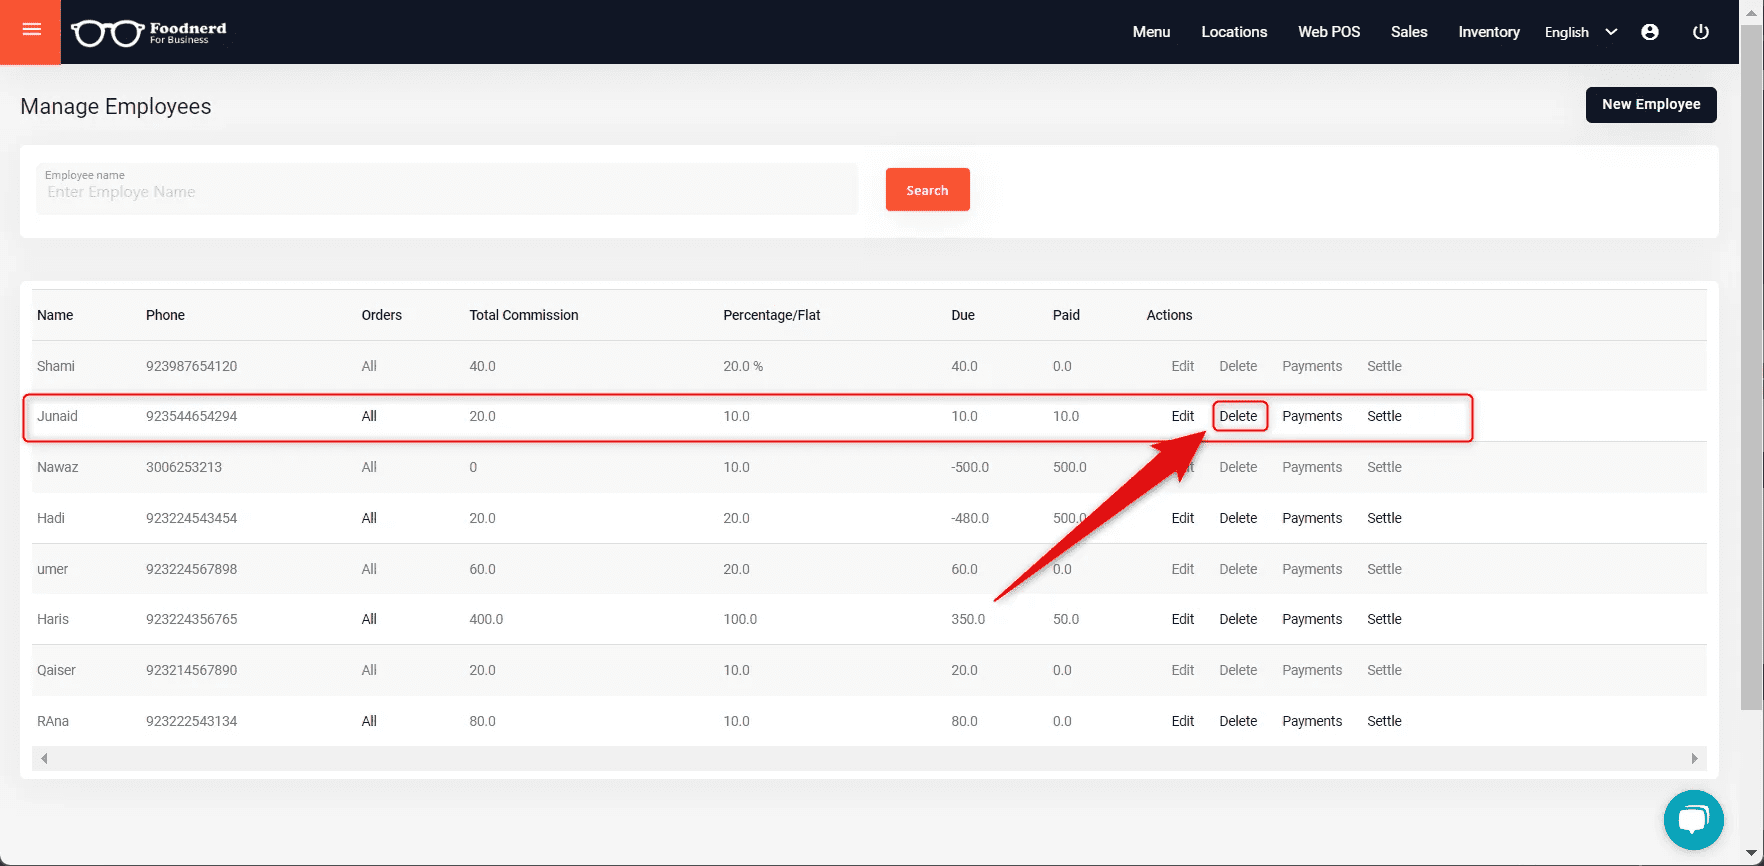Click the page vertical scrollbar thumb
The height and width of the screenshot is (866, 1764).
(x=1751, y=366)
